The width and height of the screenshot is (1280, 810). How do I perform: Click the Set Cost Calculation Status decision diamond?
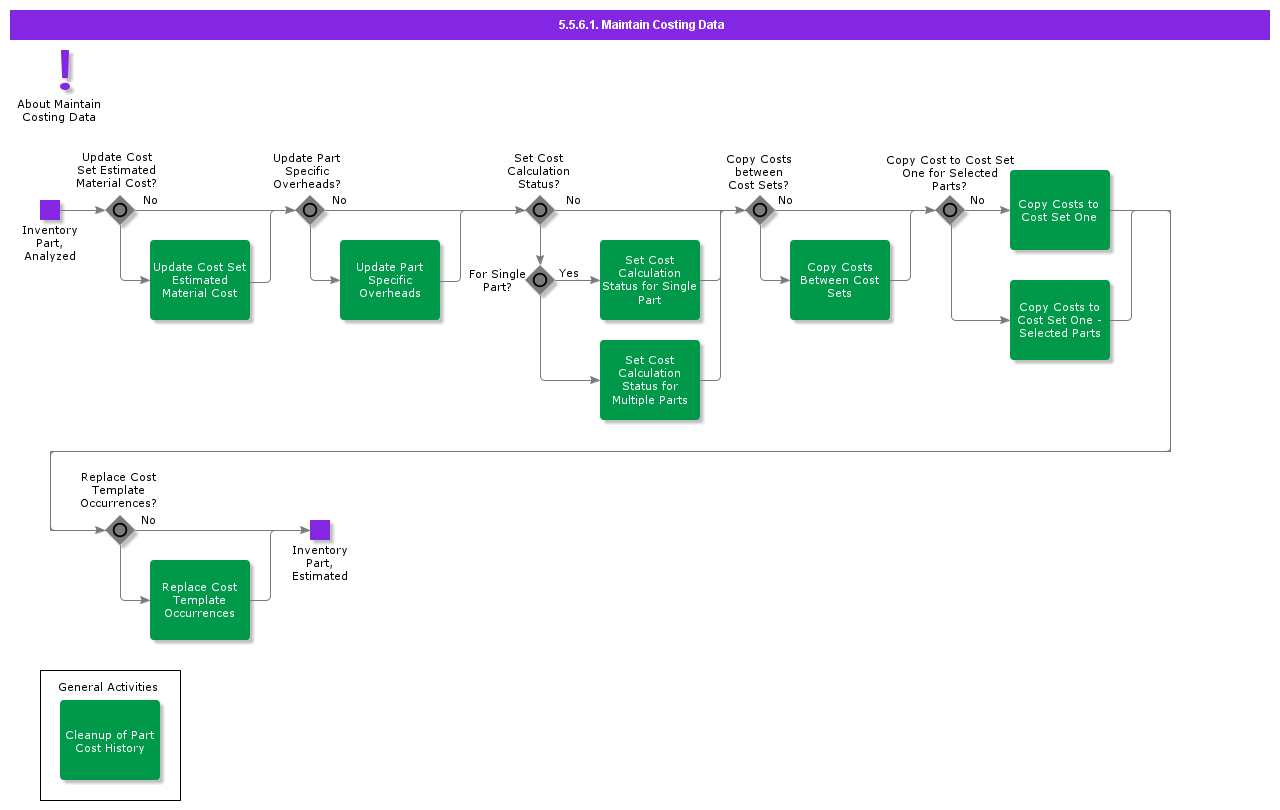click(540, 210)
